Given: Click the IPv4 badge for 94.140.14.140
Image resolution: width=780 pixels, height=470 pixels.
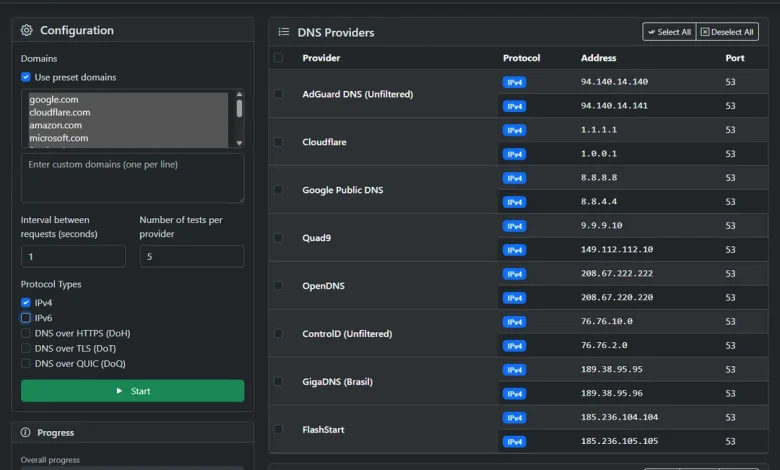Looking at the screenshot, I should pos(514,82).
